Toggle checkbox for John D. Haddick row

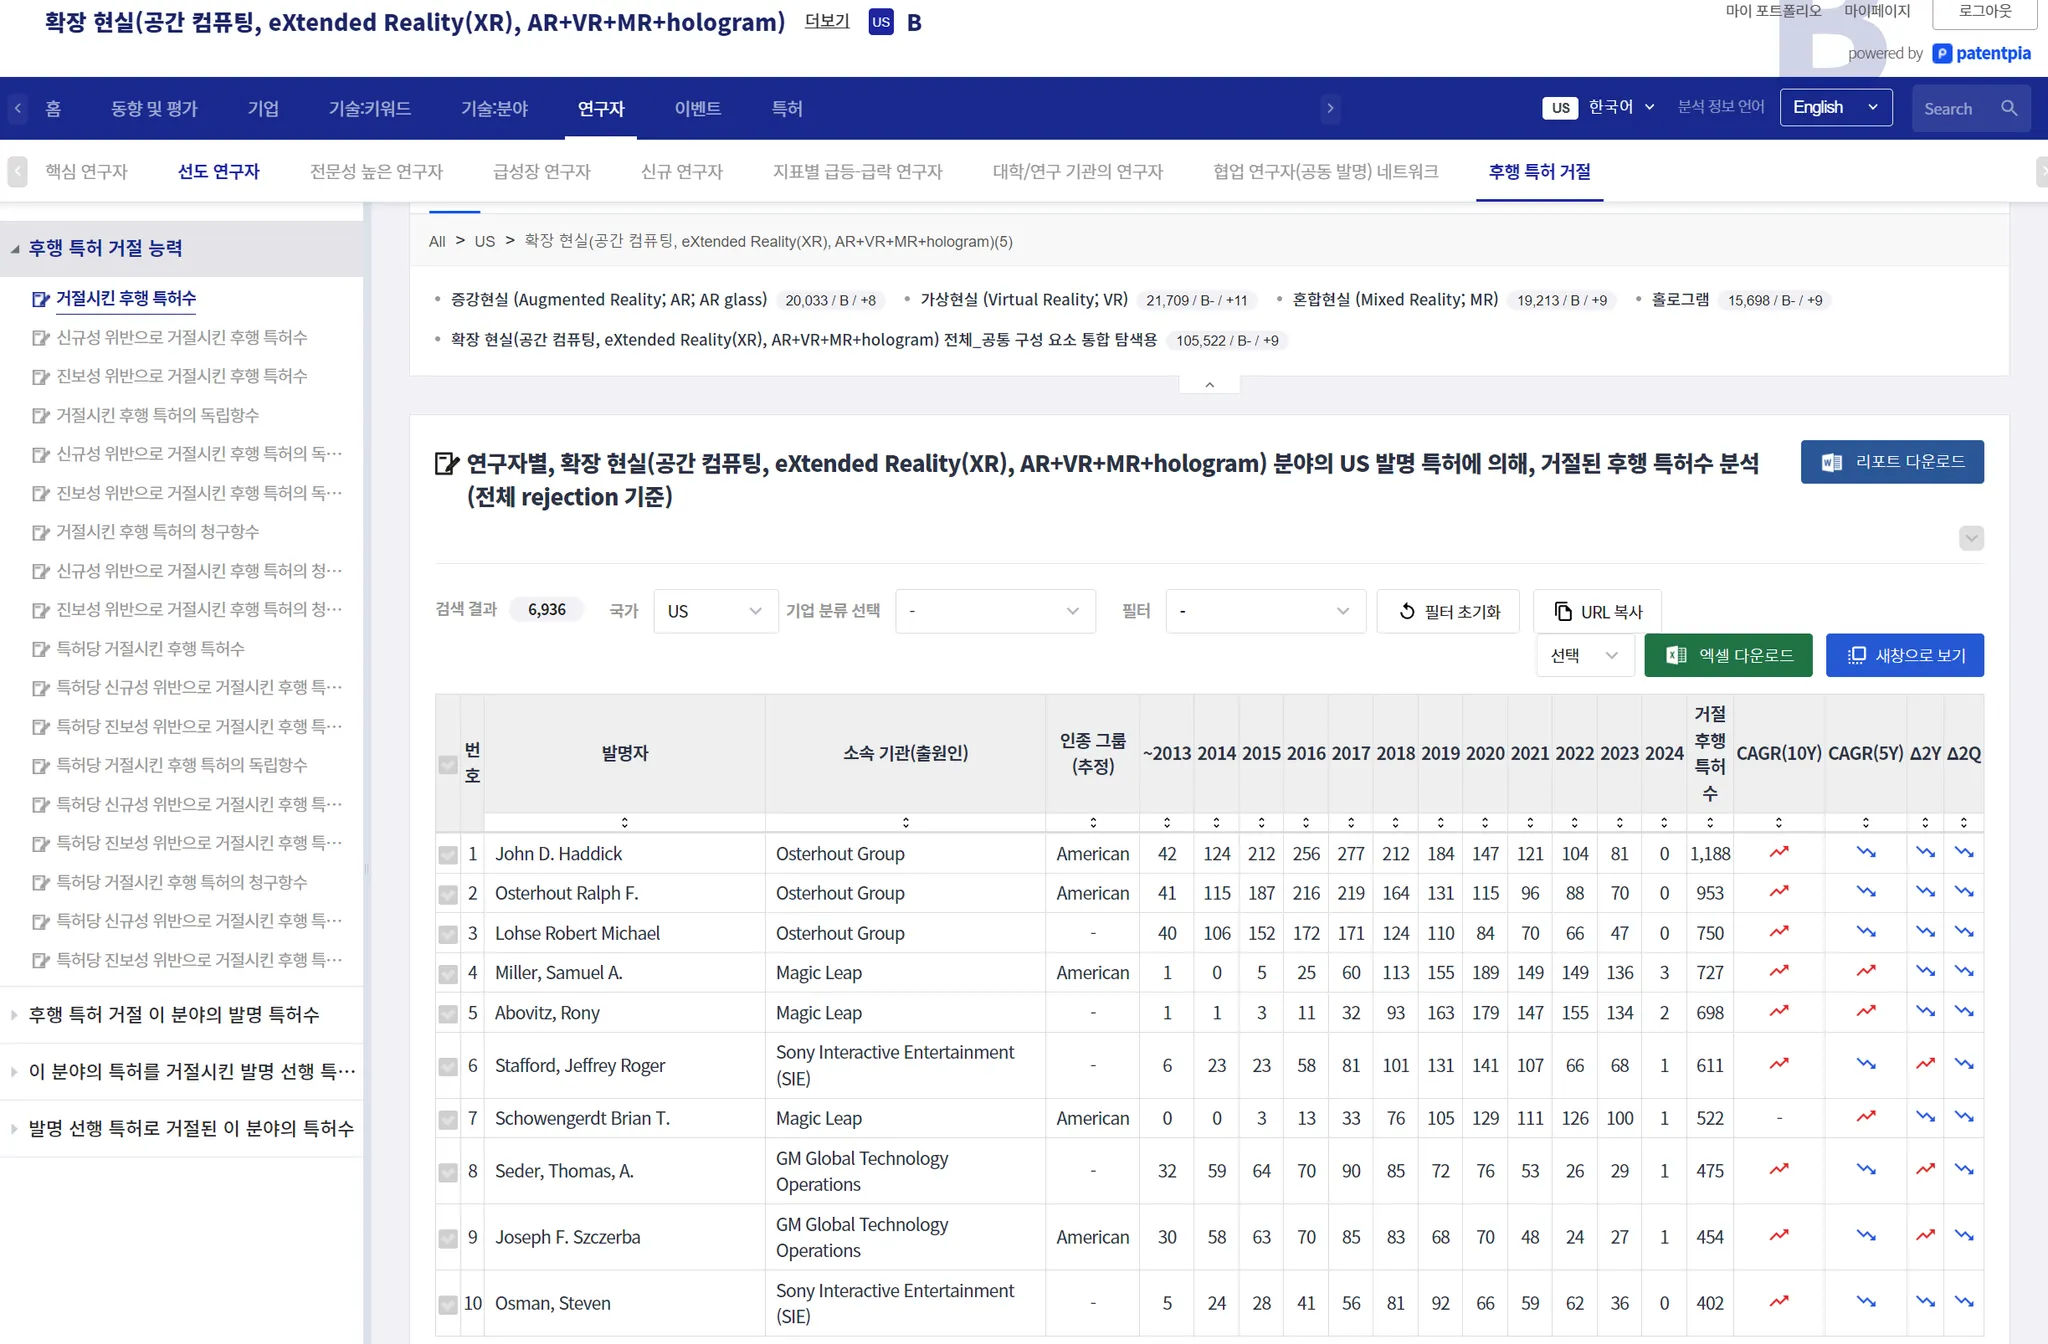(448, 855)
